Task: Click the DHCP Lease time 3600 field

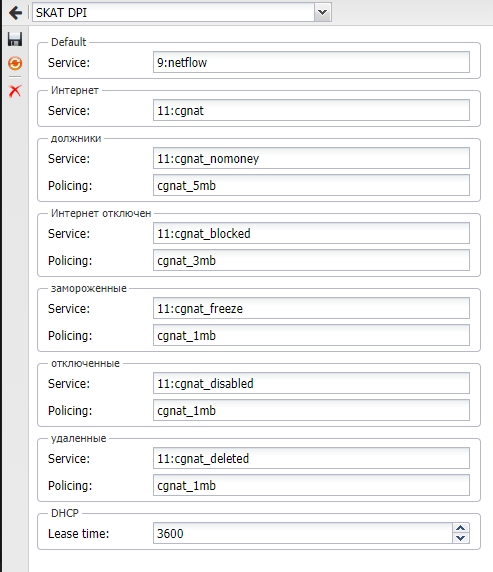Action: coord(303,533)
